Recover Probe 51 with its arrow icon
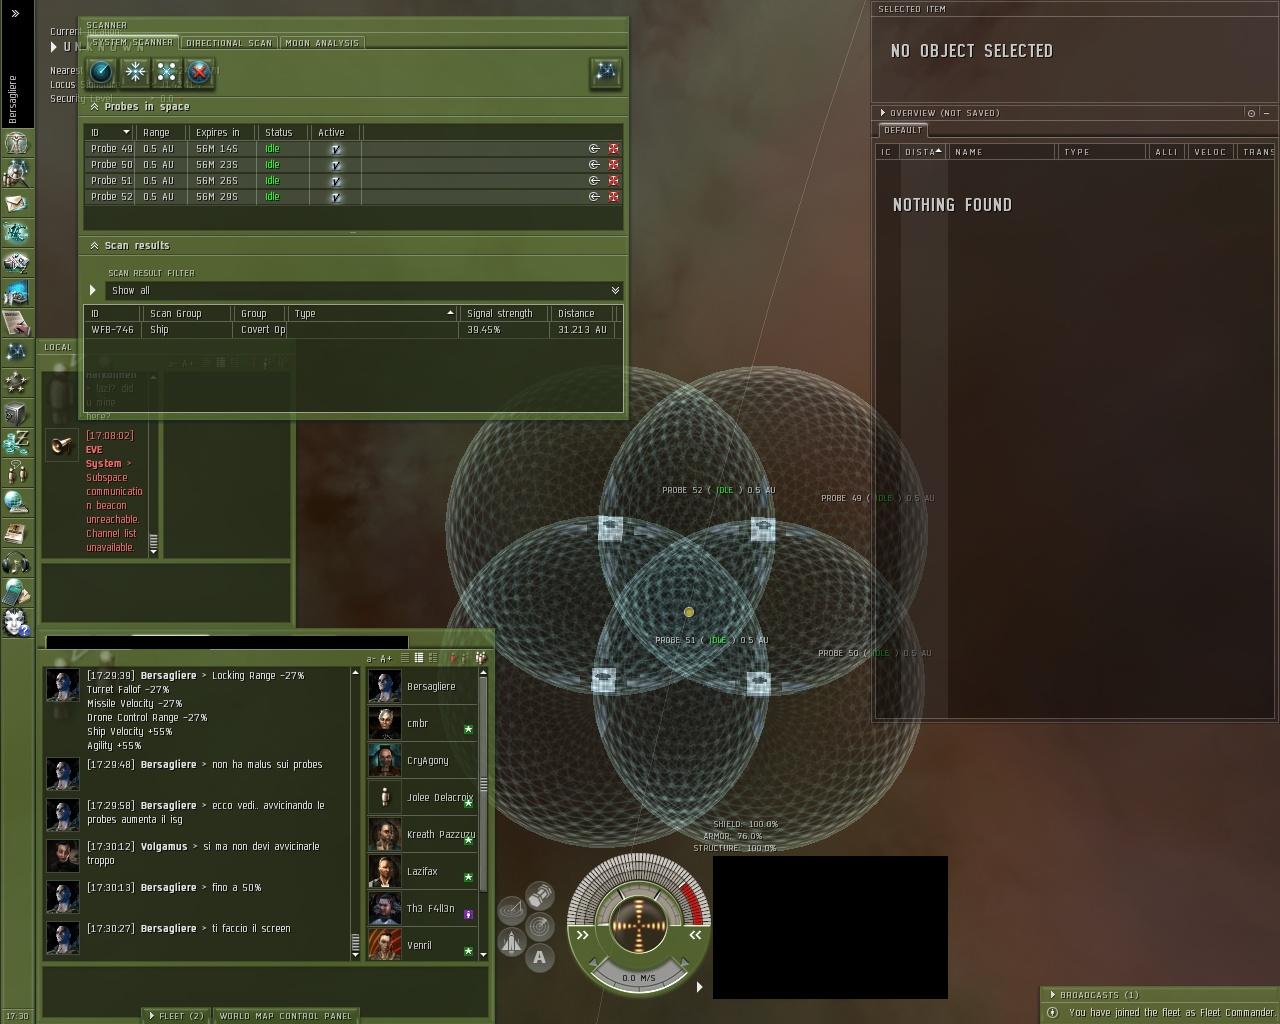This screenshot has width=1280, height=1024. pos(594,180)
